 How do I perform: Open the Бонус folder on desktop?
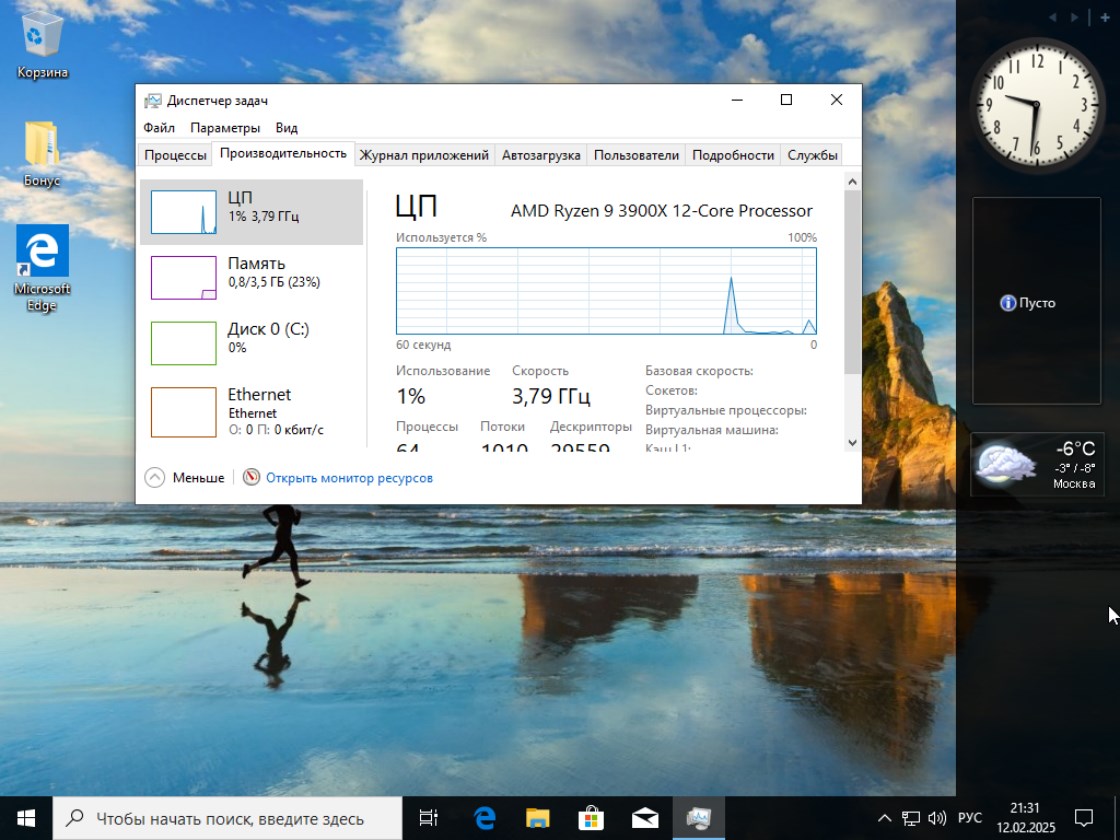(41, 154)
